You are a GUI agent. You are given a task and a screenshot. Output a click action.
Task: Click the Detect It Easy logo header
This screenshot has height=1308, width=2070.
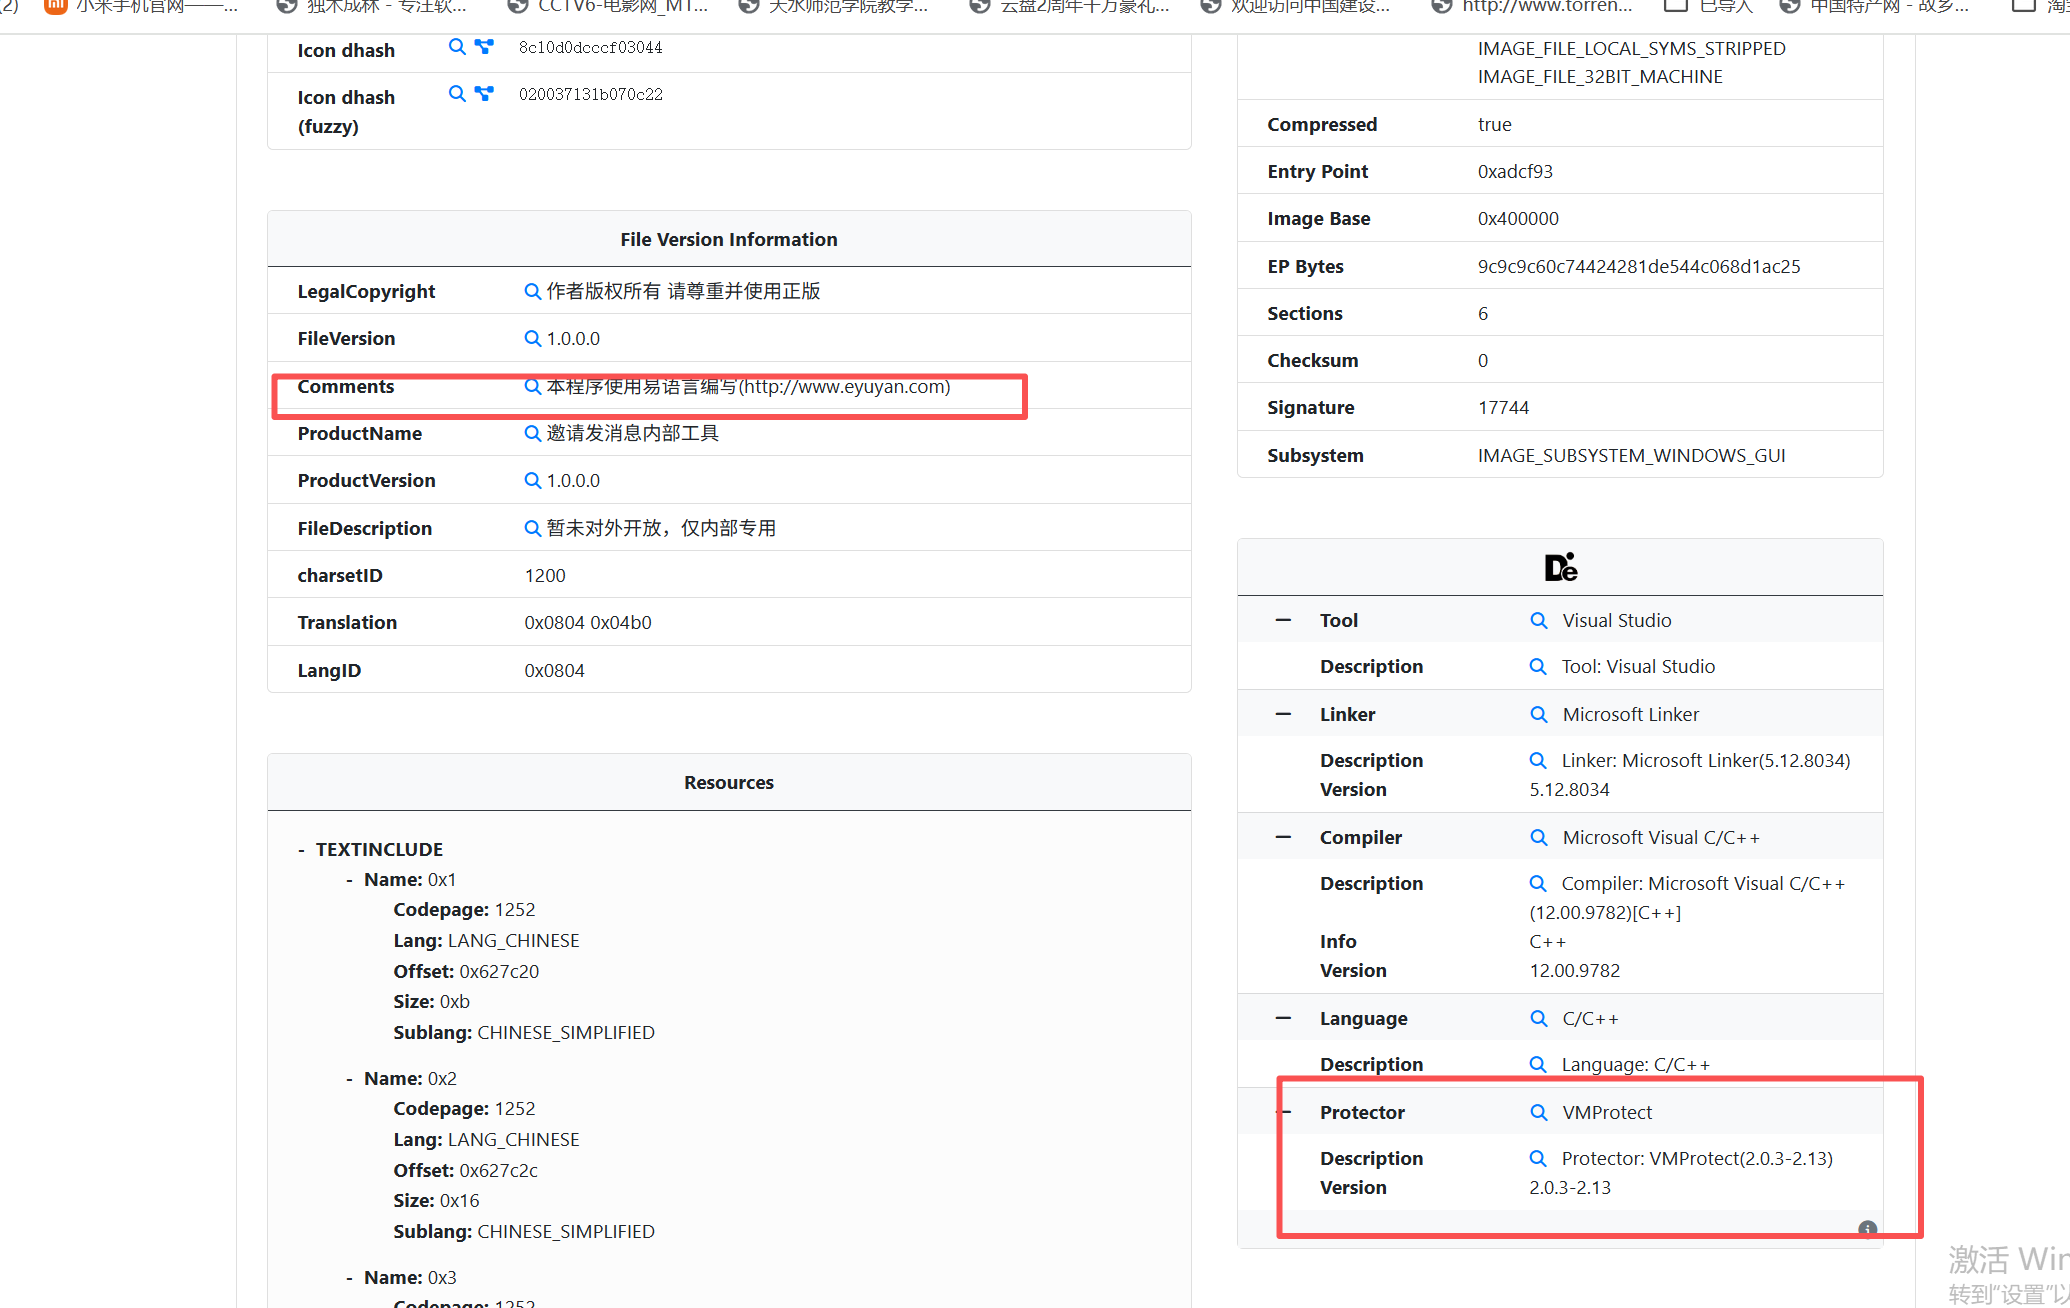click(1560, 567)
